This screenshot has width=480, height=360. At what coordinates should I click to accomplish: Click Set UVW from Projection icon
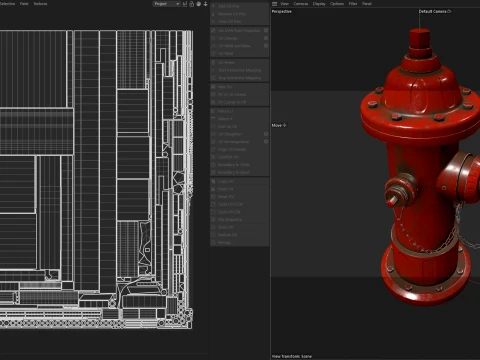point(214,30)
